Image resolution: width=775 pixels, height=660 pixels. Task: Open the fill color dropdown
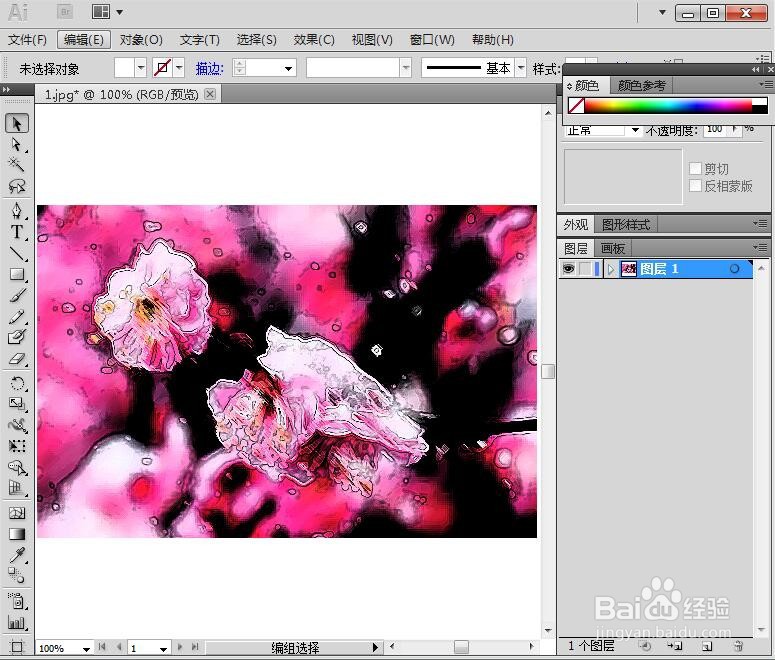coord(141,68)
